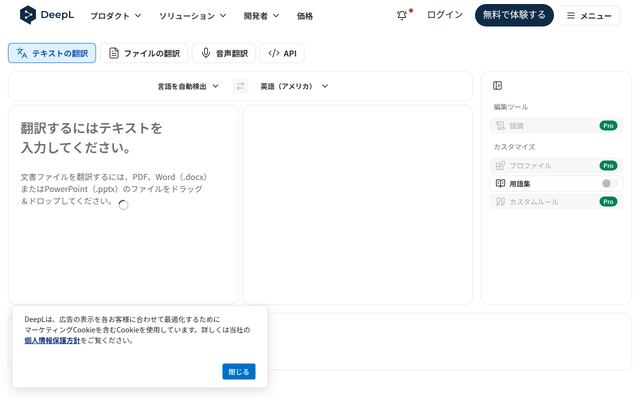
Task: Open the notifications bell icon
Action: coord(402,16)
